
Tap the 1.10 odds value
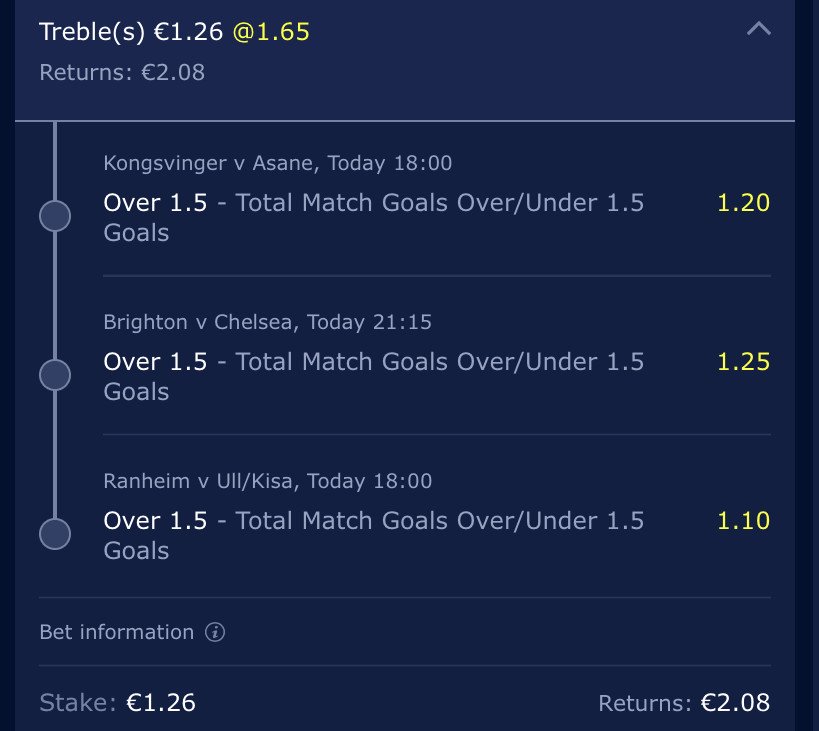click(743, 521)
